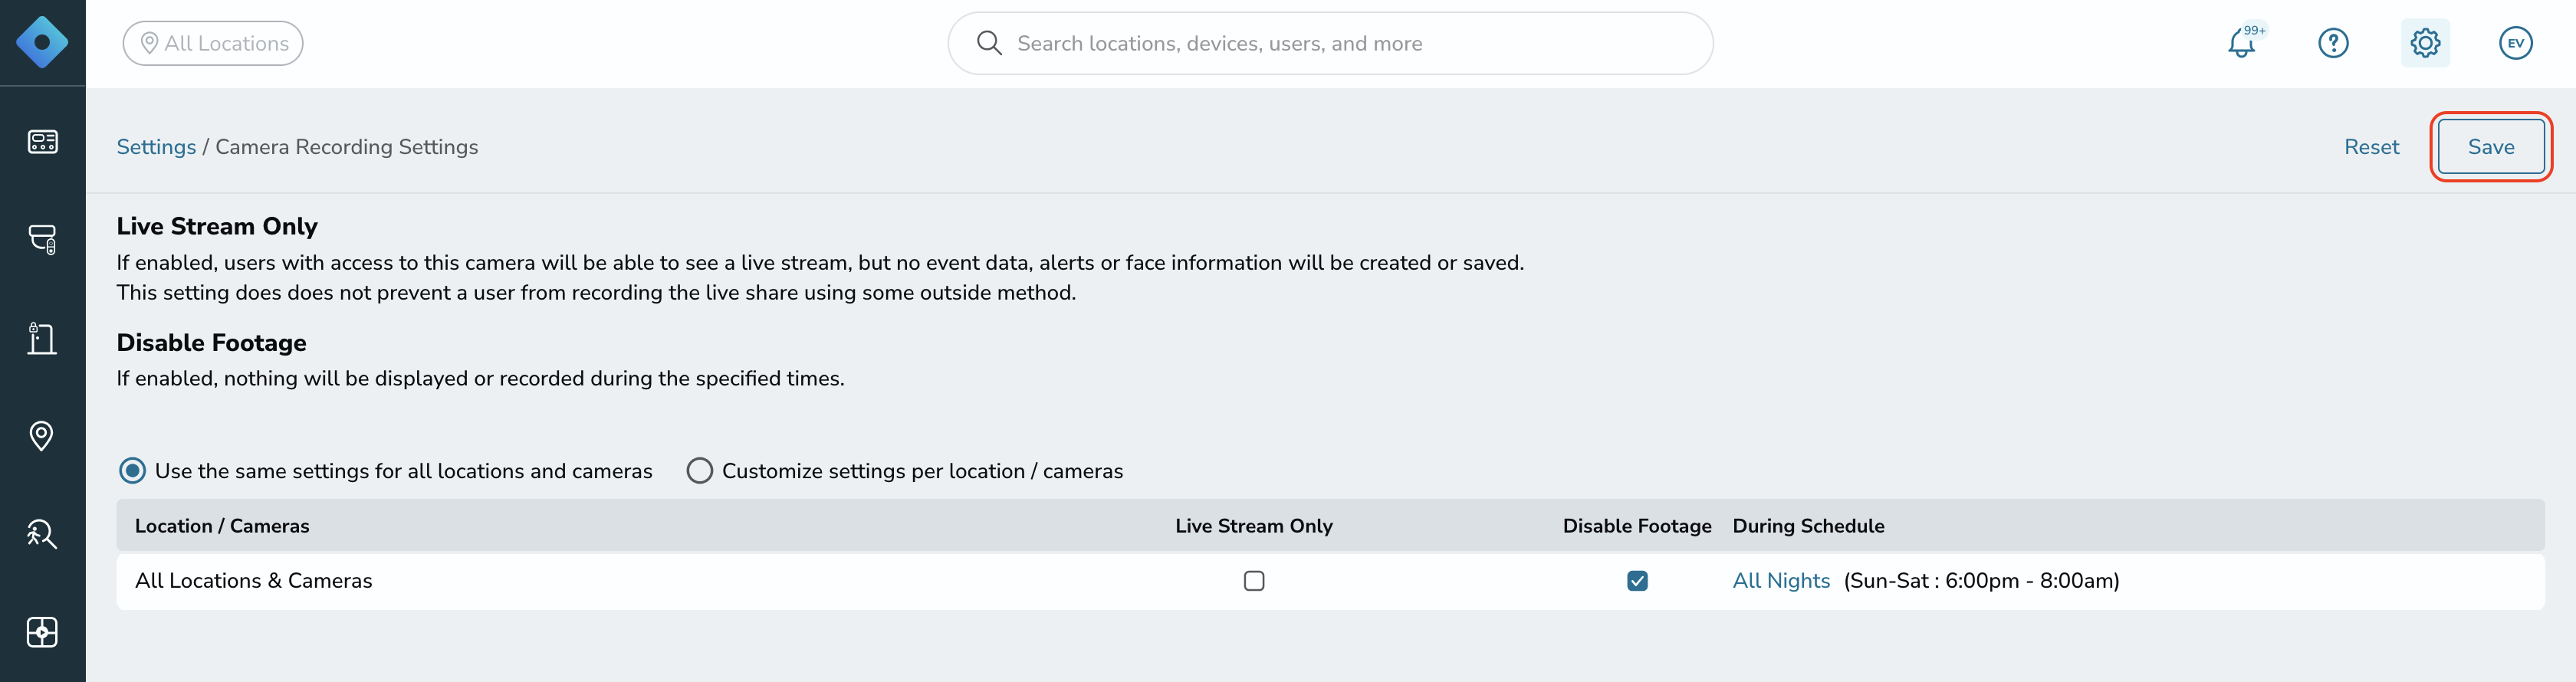
Task: Open the EV user profile avatar
Action: pos(2516,43)
